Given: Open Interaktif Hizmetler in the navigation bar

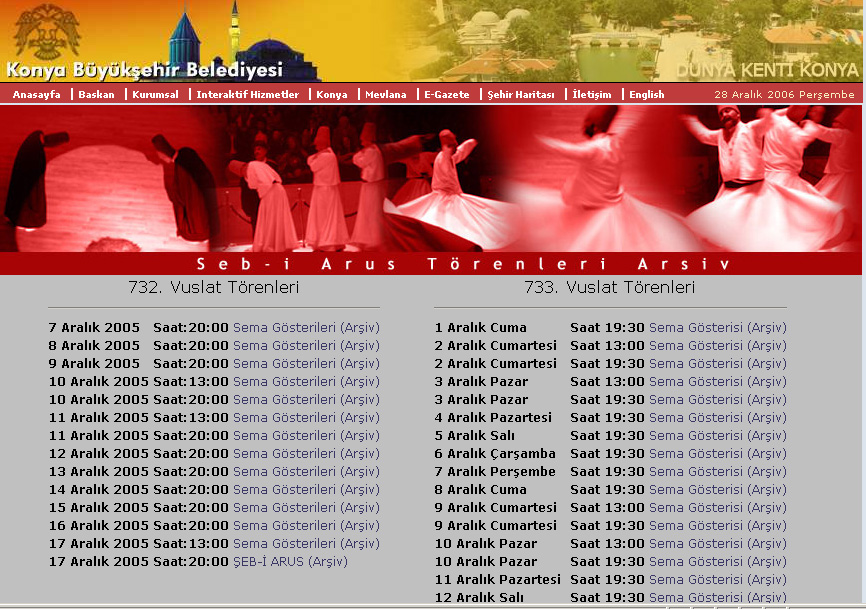Looking at the screenshot, I should click(x=247, y=94).
